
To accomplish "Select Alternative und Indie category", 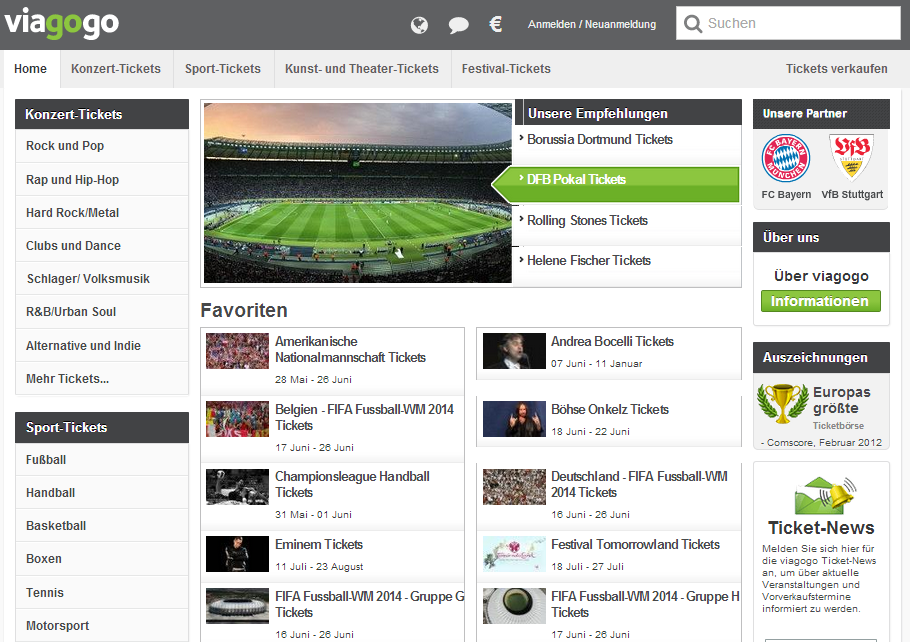I will coord(102,345).
